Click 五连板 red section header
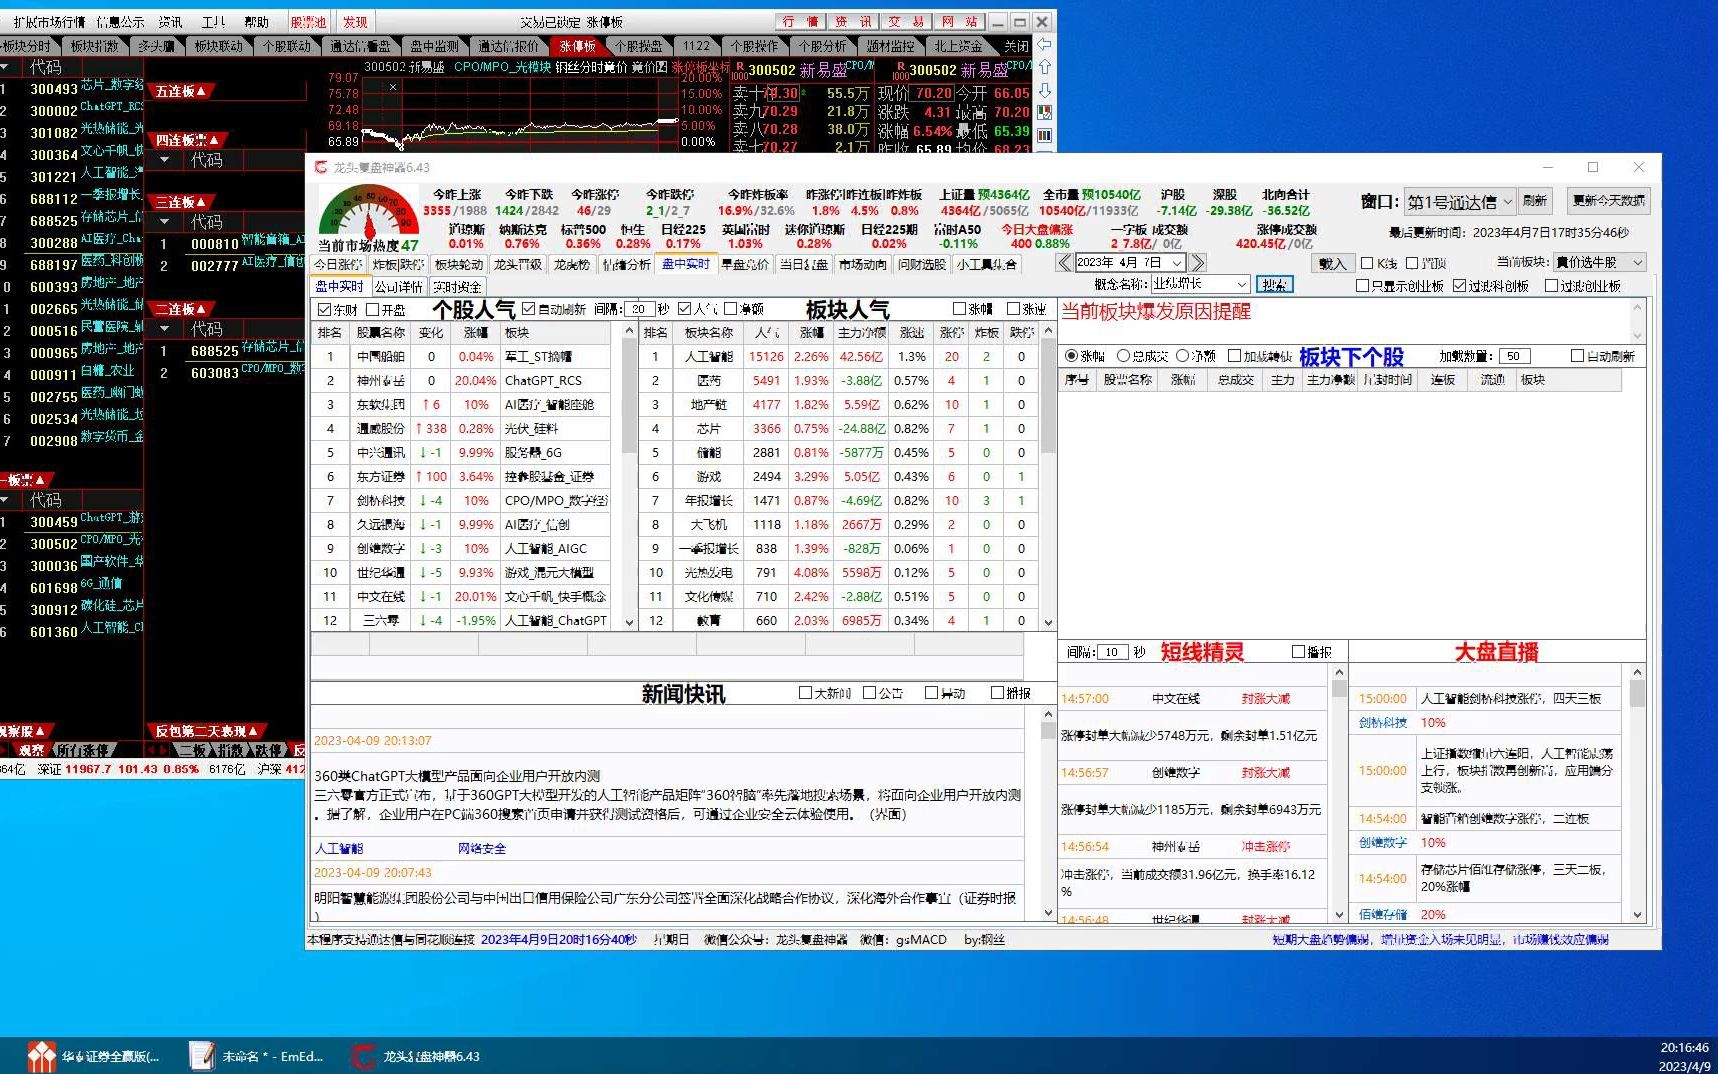Image resolution: width=1718 pixels, height=1074 pixels. pyautogui.click(x=181, y=91)
